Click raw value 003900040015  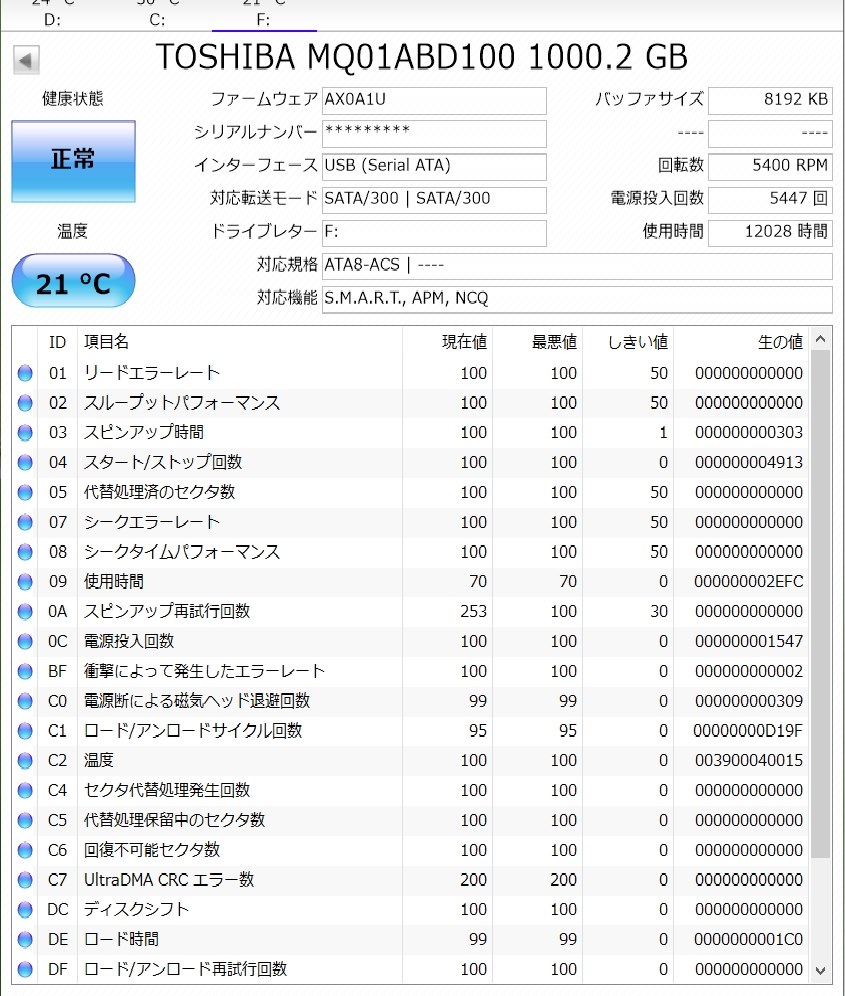tap(748, 761)
